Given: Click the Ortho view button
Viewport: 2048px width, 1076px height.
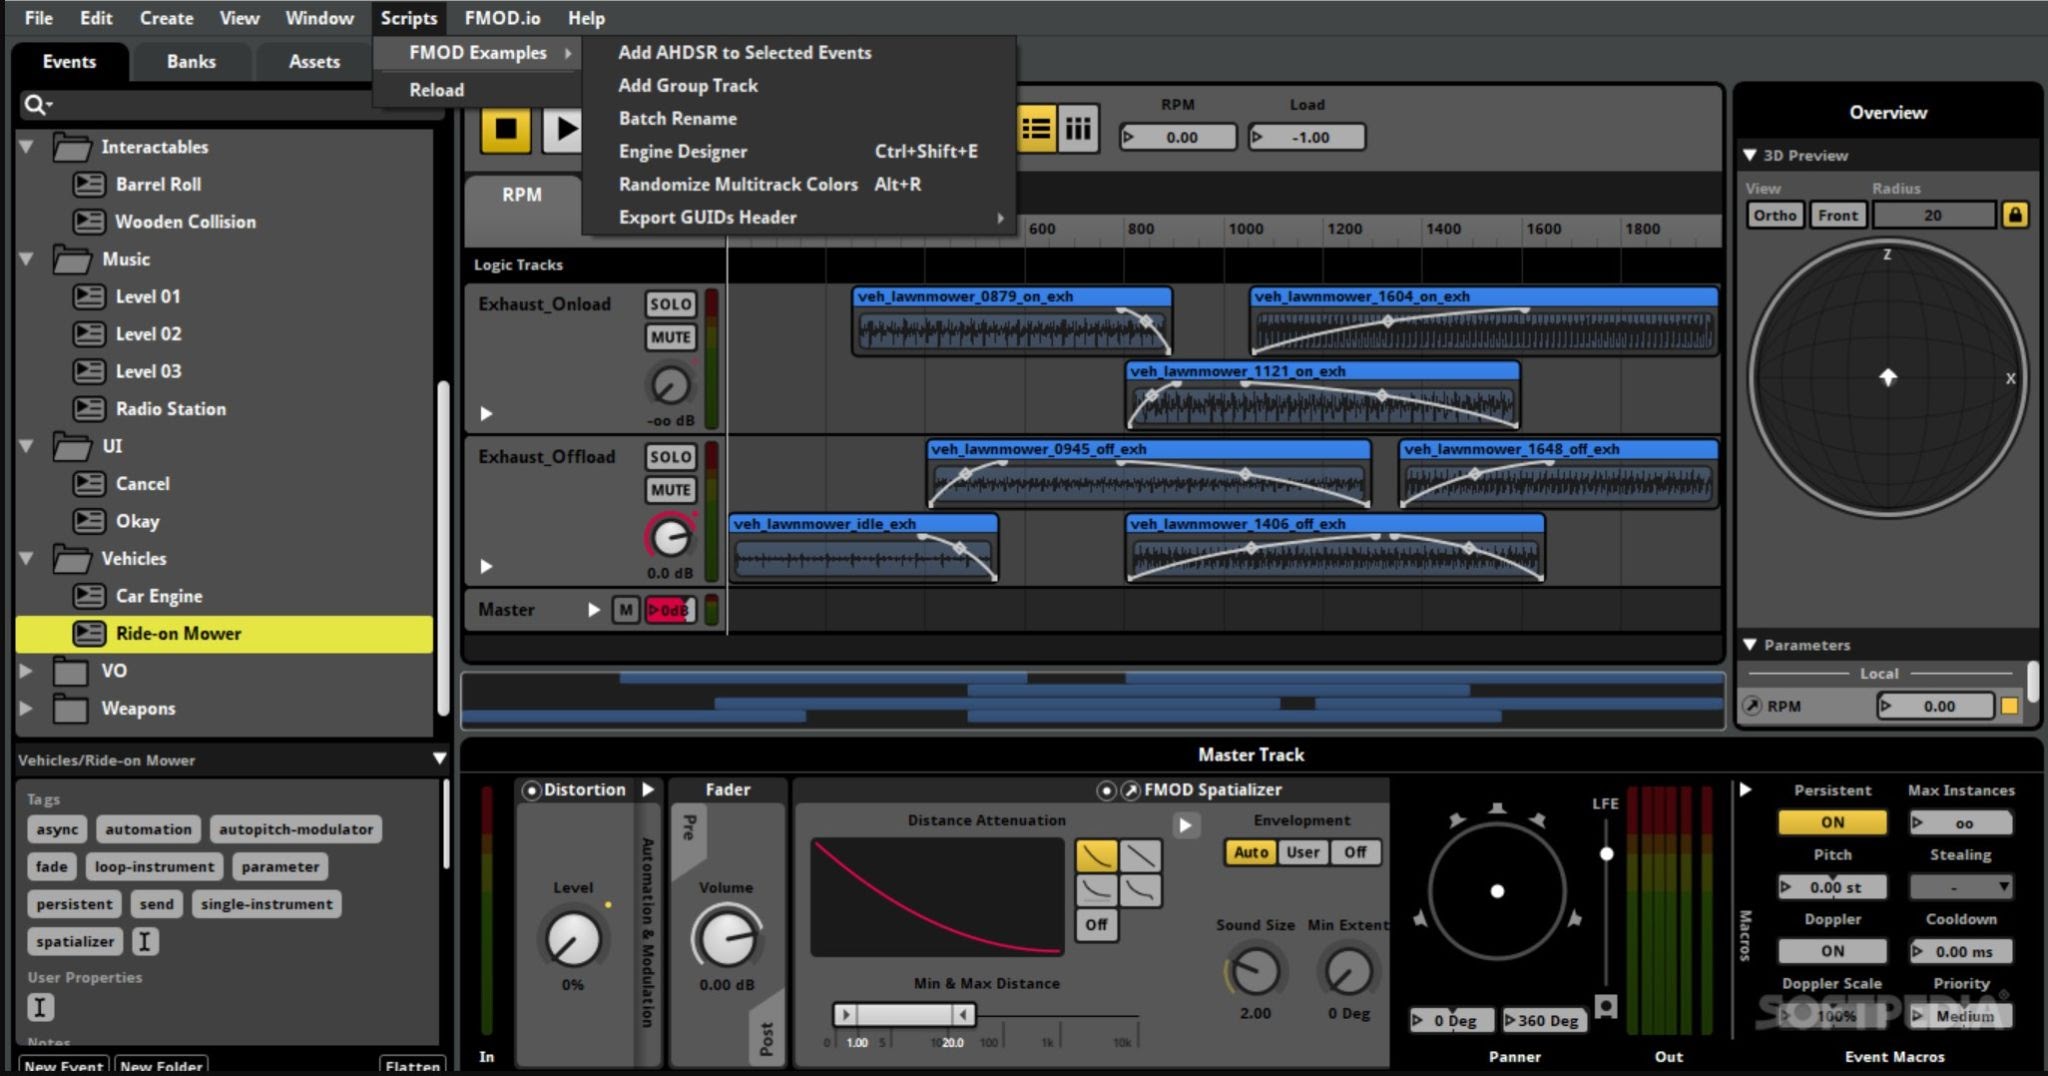Looking at the screenshot, I should point(1775,215).
